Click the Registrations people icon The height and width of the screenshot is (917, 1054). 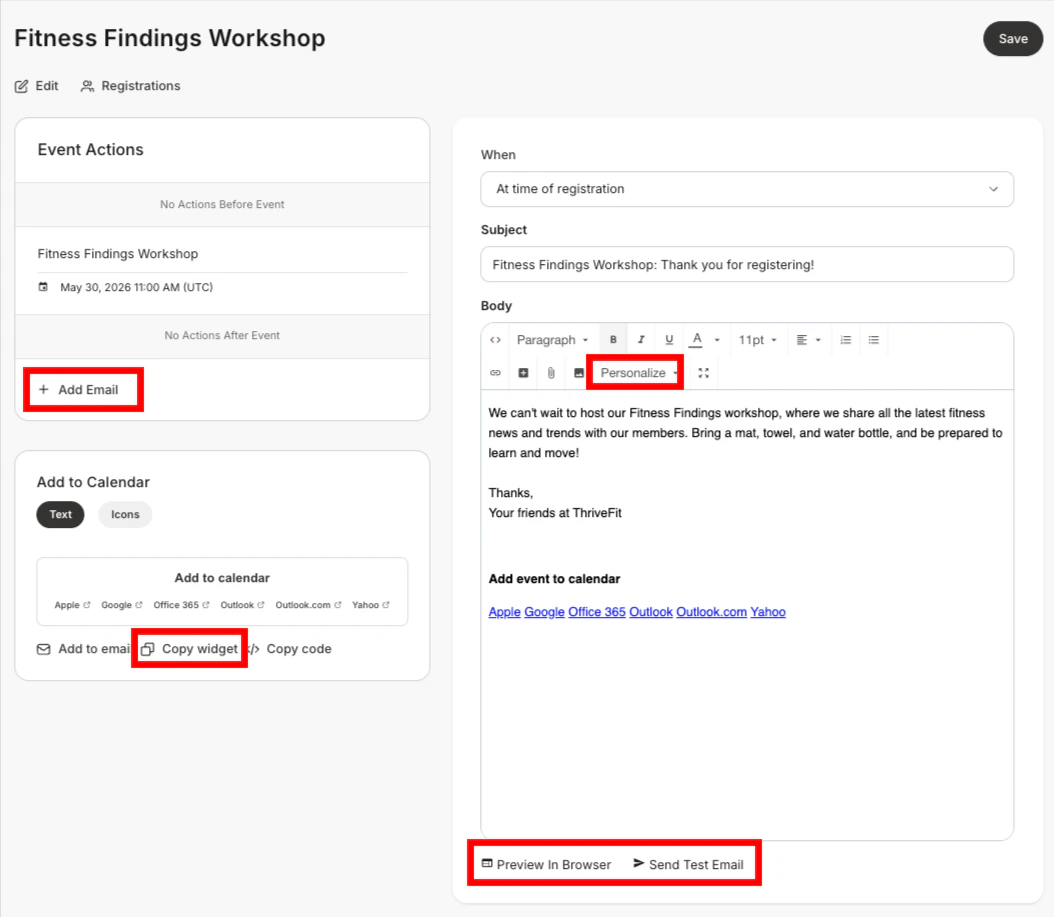click(x=87, y=86)
